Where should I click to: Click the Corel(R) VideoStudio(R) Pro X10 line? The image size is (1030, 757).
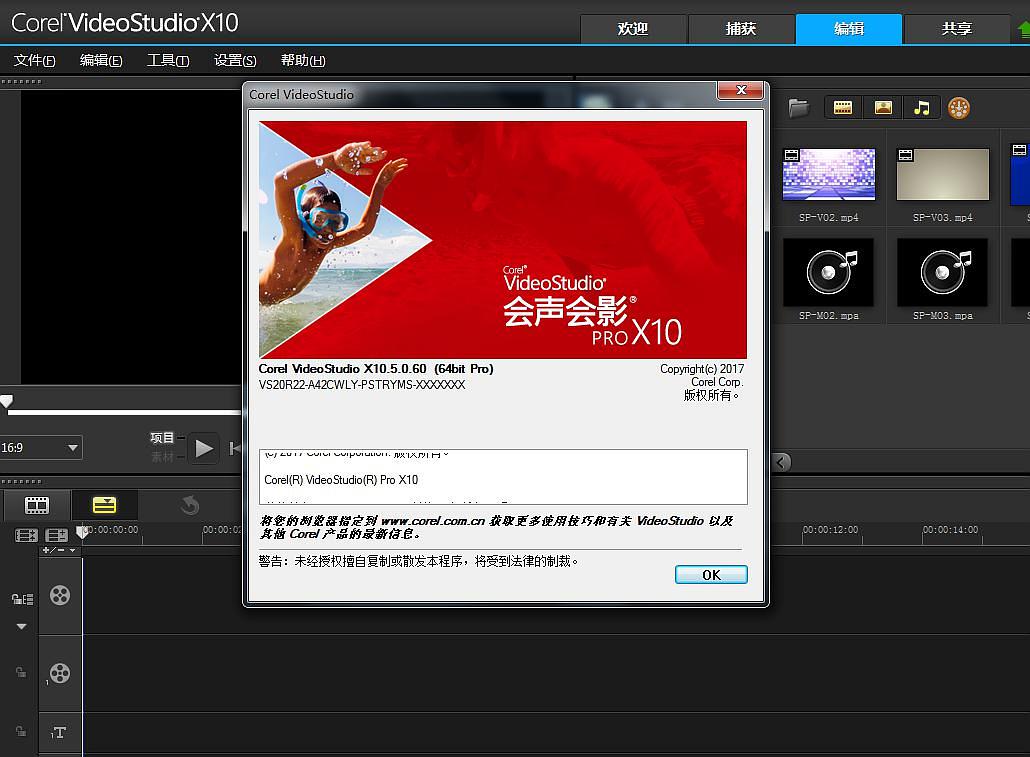341,480
